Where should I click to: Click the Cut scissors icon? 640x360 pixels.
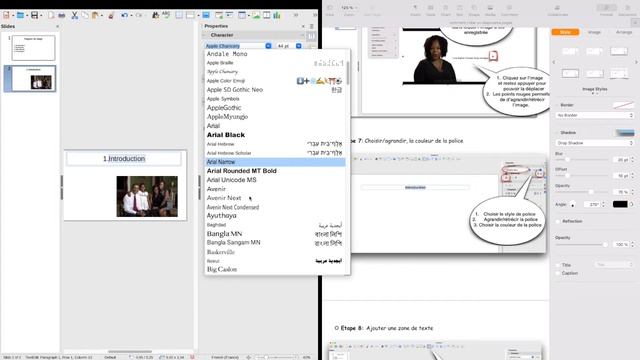[74, 15]
